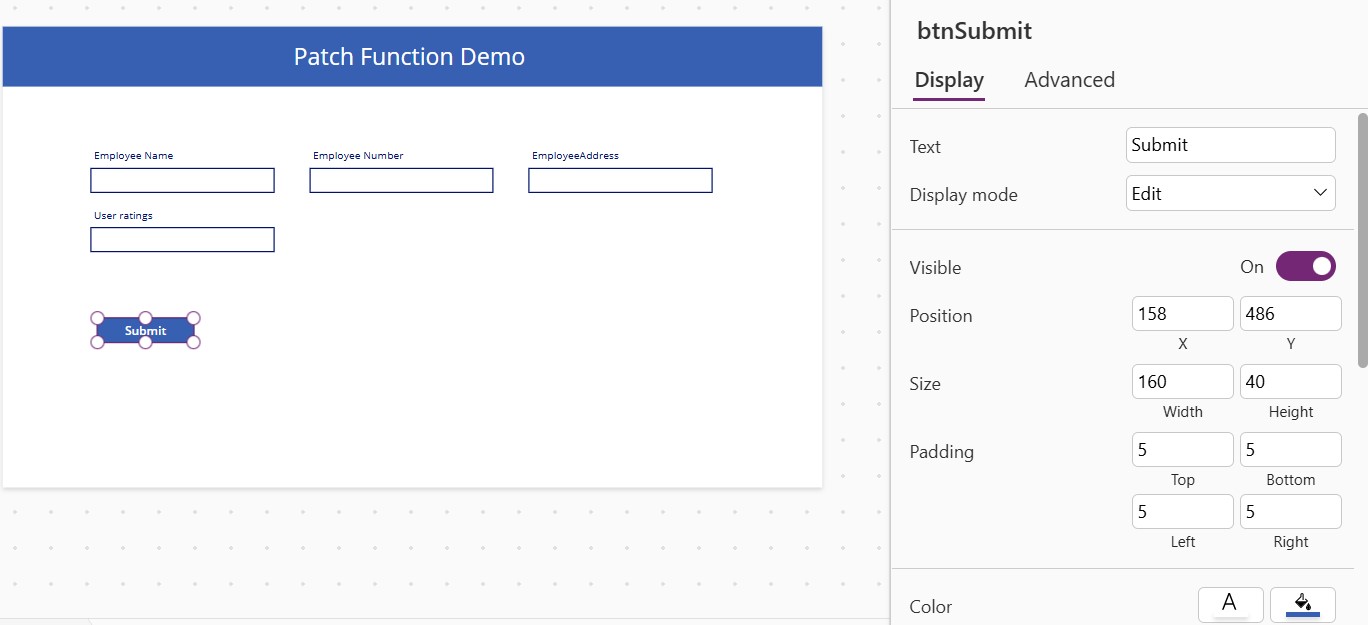The height and width of the screenshot is (625, 1368).
Task: Click the Position Y input field
Action: pos(1290,314)
